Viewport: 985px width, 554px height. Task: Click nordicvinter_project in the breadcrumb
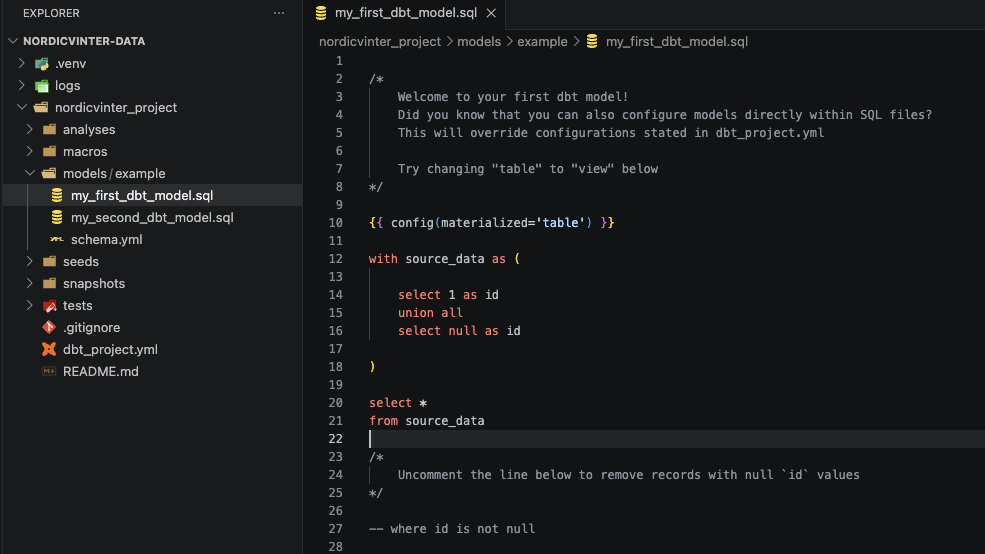coord(379,41)
